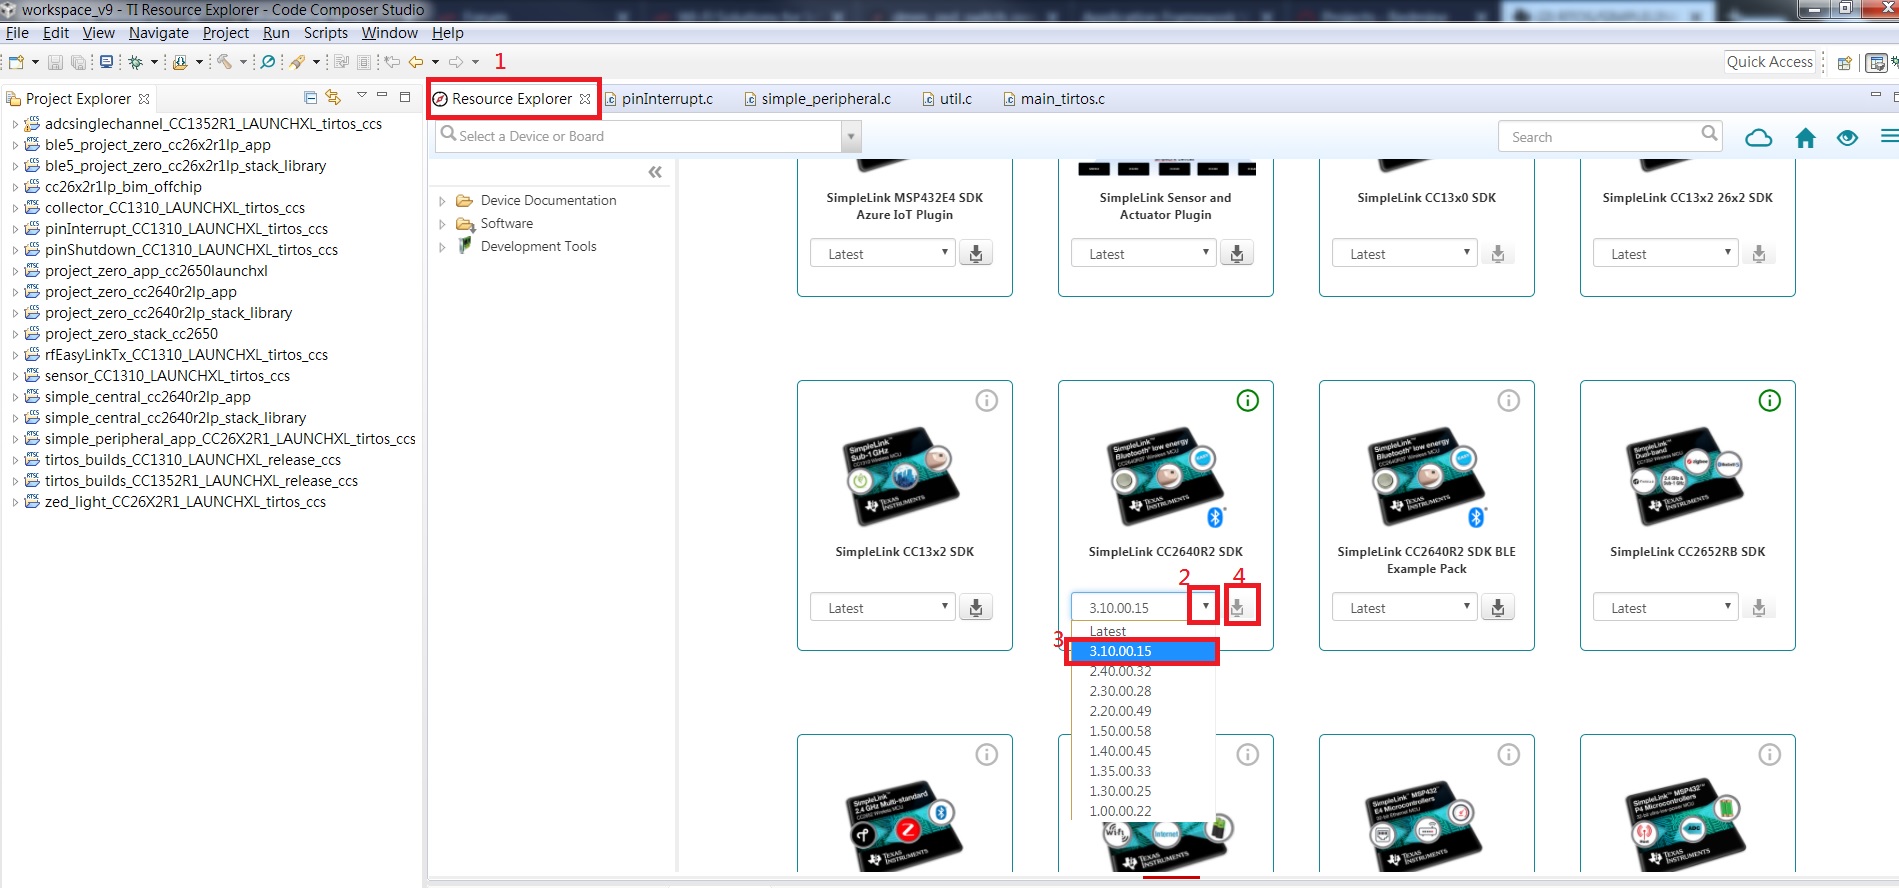Switch to the CCS Edit perspective icon
1899x888 pixels.
pyautogui.click(x=1877, y=63)
